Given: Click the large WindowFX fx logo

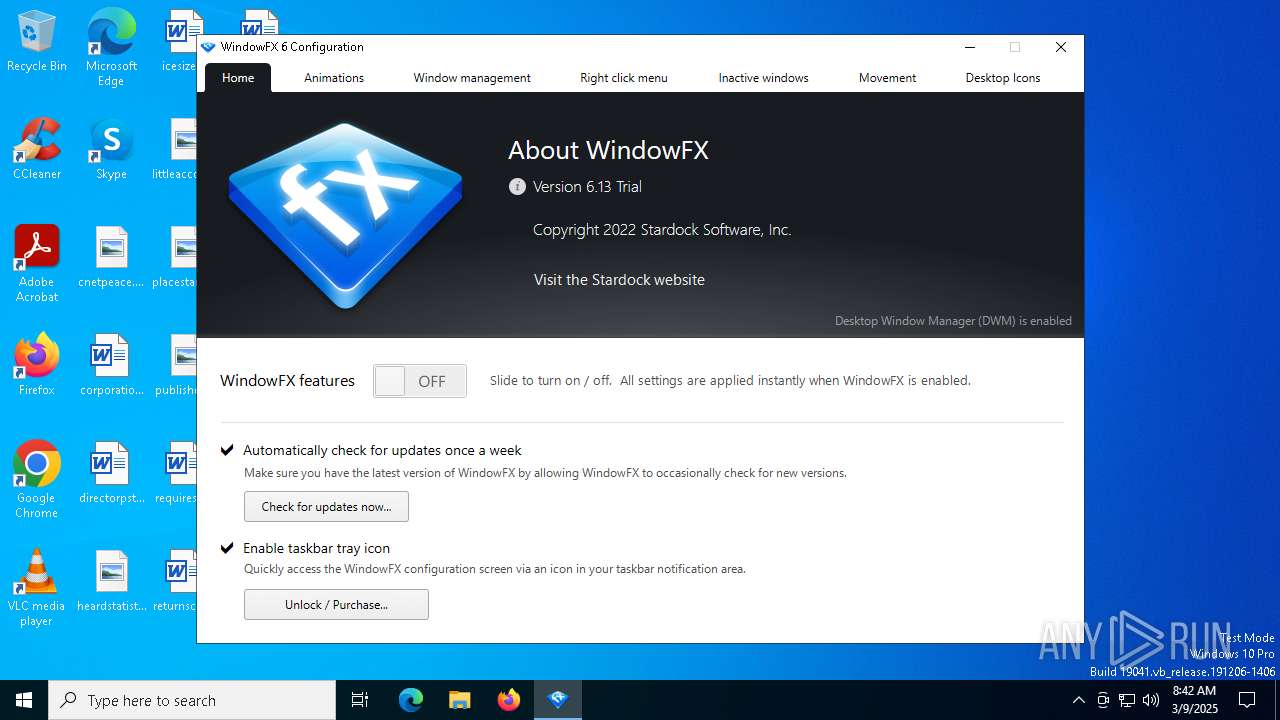Looking at the screenshot, I should pos(345,214).
